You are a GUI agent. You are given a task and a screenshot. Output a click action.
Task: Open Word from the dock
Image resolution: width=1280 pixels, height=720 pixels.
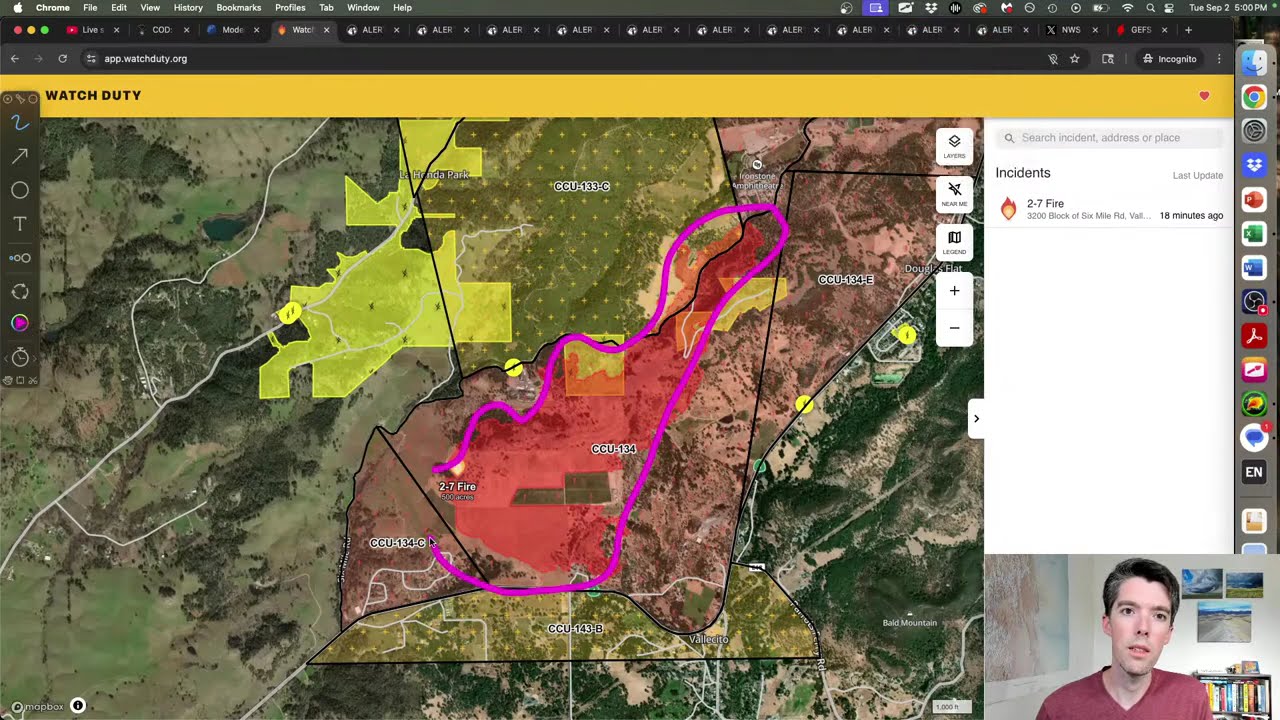1254,268
